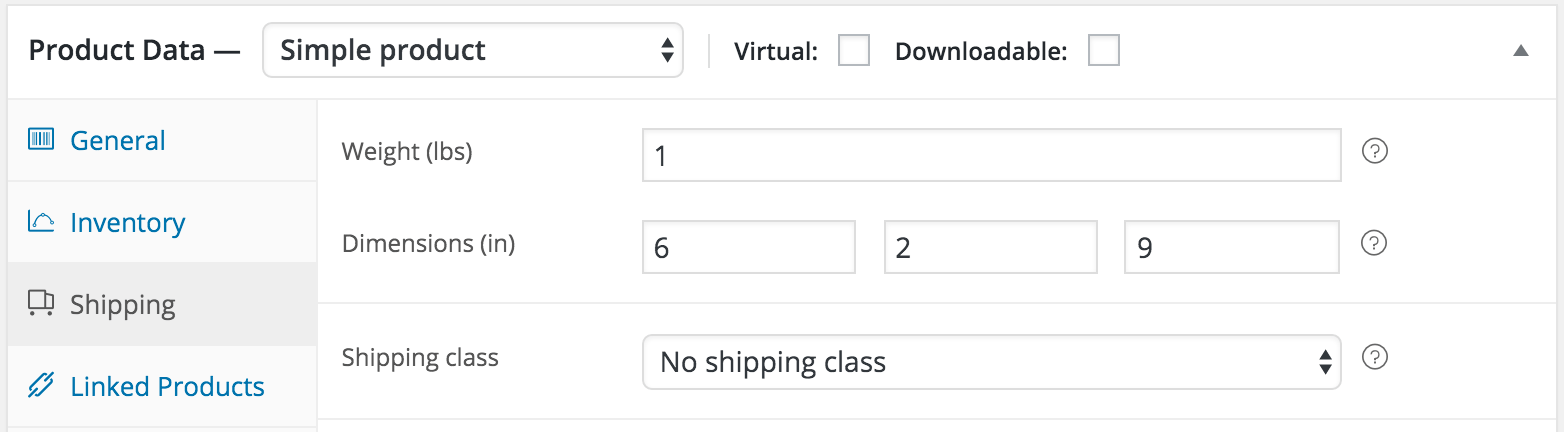The height and width of the screenshot is (432, 1564).
Task: Open the Simple product type dropdown
Action: pos(473,51)
